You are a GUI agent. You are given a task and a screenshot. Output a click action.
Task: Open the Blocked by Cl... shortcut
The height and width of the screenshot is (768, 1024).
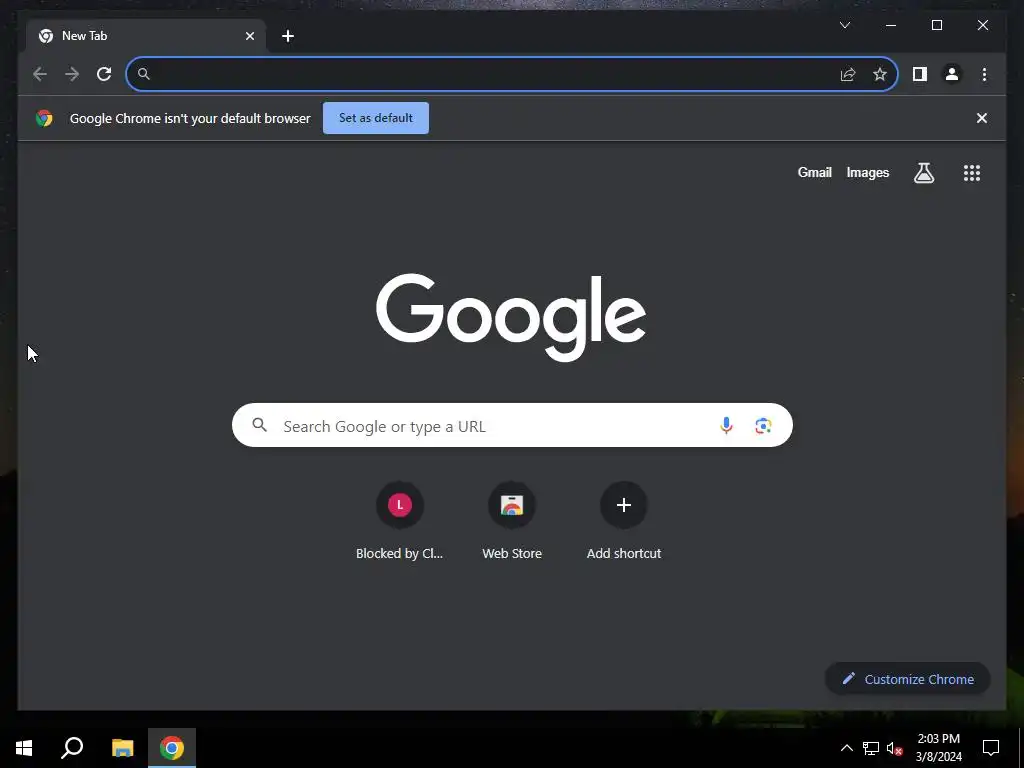(x=400, y=521)
